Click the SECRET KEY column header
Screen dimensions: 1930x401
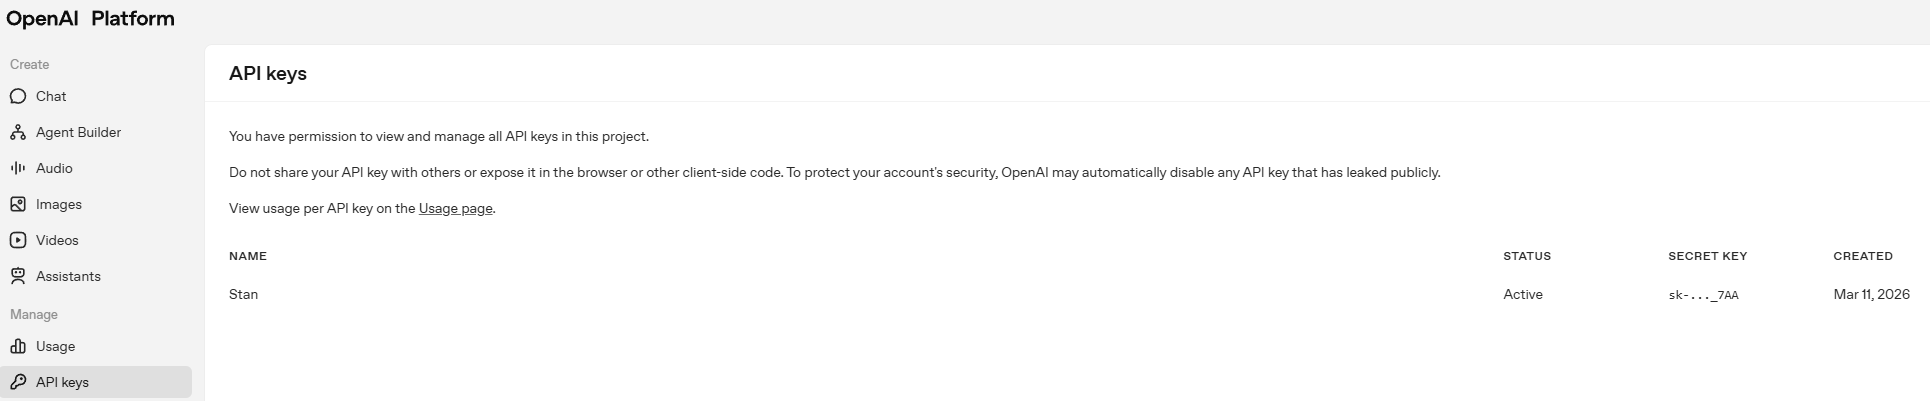pos(1707,256)
